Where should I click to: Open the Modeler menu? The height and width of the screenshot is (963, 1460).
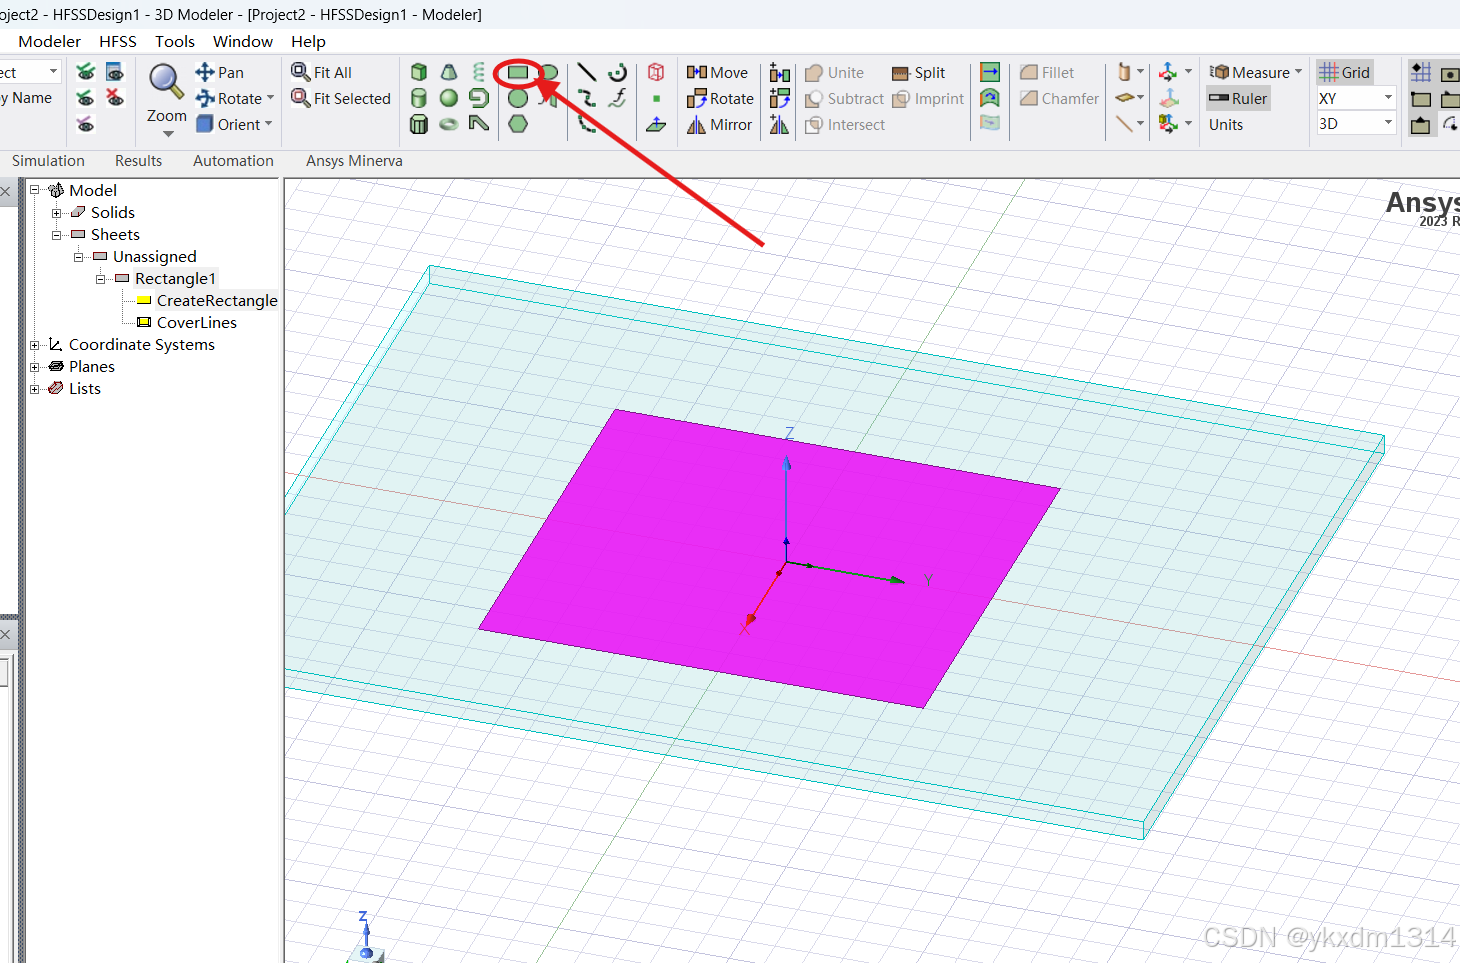(x=49, y=41)
